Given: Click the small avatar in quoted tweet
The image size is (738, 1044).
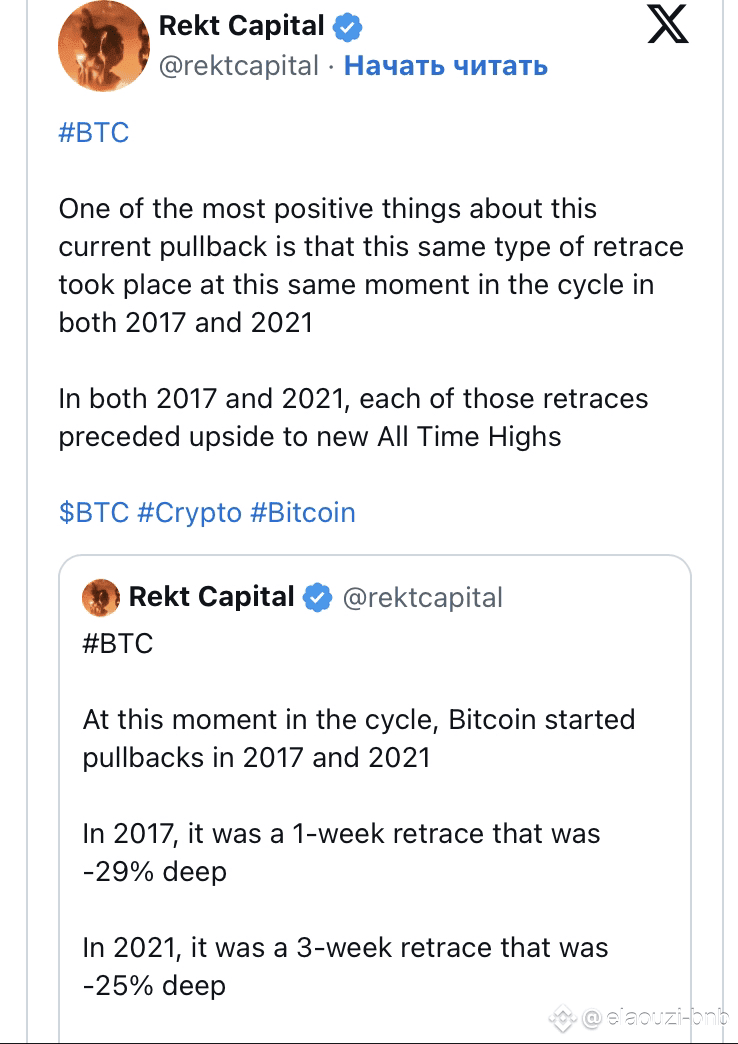Looking at the screenshot, I should [101, 597].
